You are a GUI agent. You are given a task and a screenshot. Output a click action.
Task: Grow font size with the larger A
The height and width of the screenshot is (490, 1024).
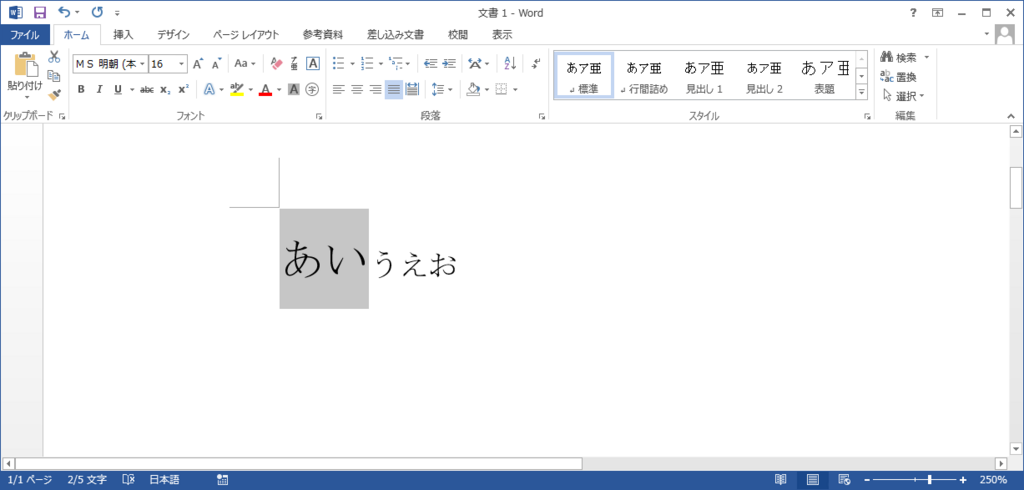pyautogui.click(x=198, y=63)
